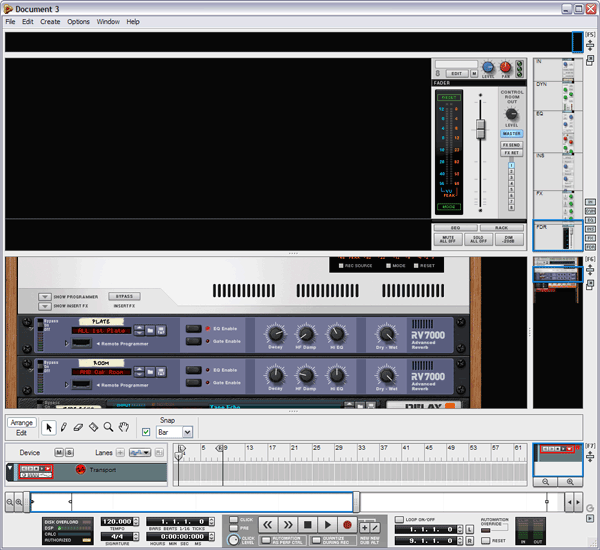Click the Tempo value field
Image resolution: width=600 pixels, height=550 pixels.
click(x=120, y=522)
